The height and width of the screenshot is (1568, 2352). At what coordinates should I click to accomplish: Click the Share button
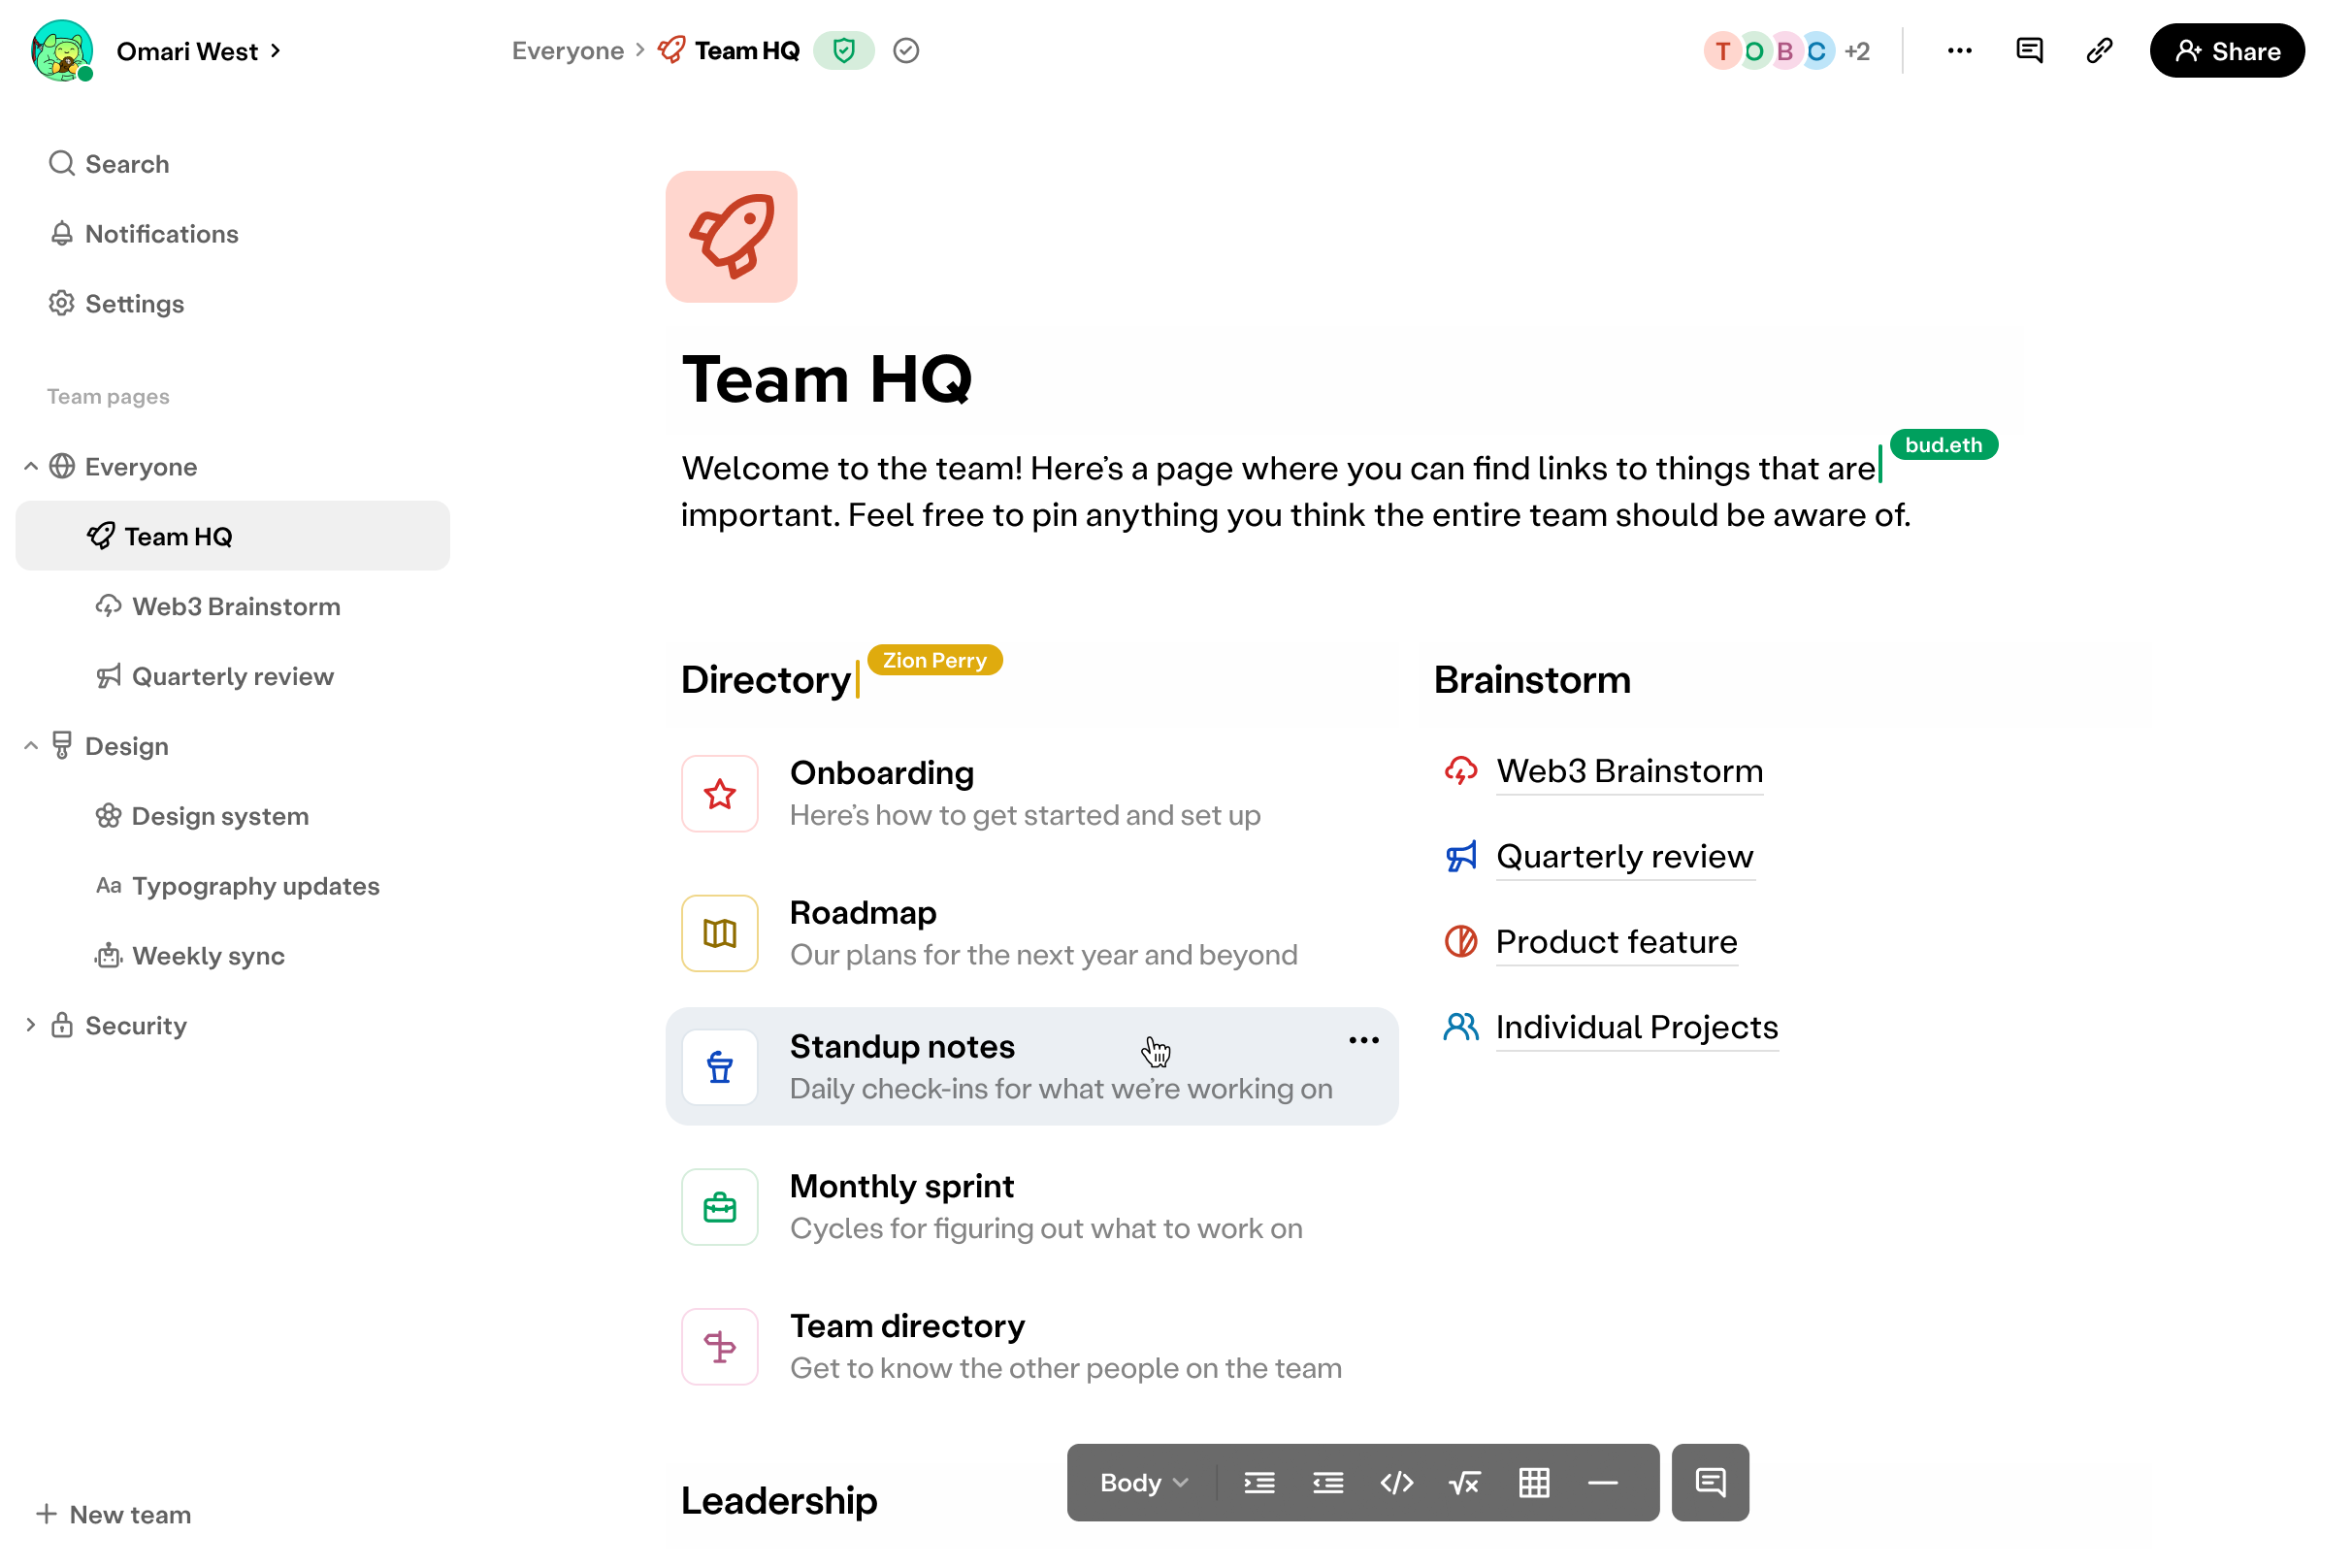(x=2226, y=51)
